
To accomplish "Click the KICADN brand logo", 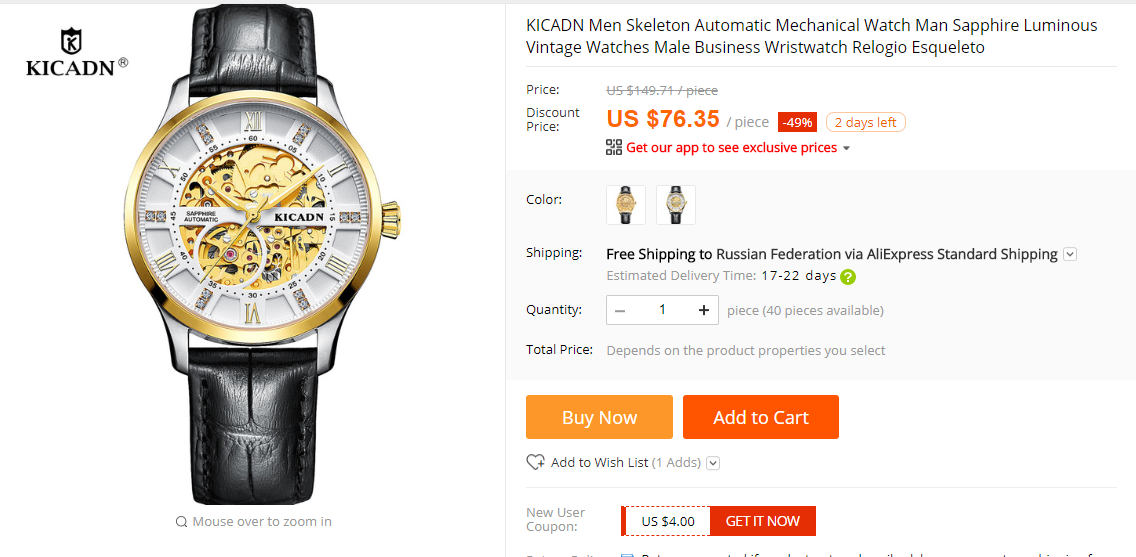I will pyautogui.click(x=76, y=53).
